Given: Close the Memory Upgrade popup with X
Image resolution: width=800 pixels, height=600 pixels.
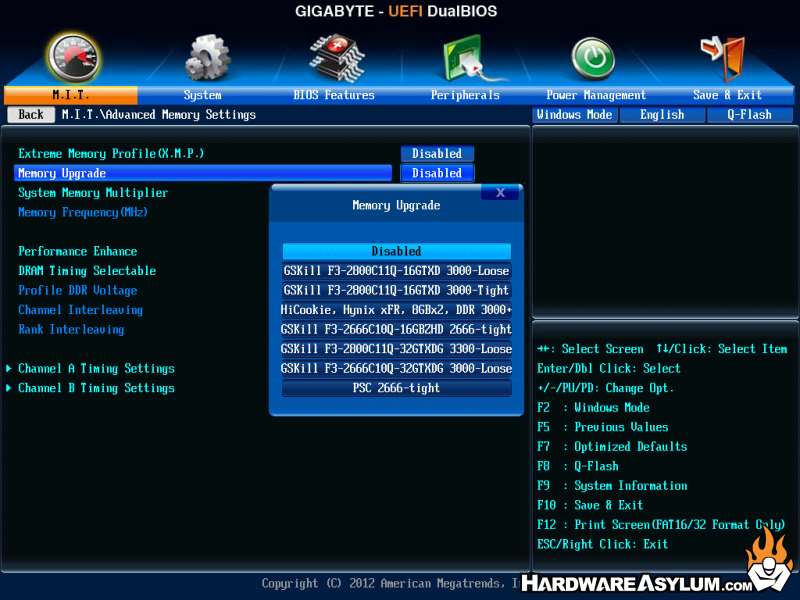Looking at the screenshot, I should pyautogui.click(x=501, y=192).
